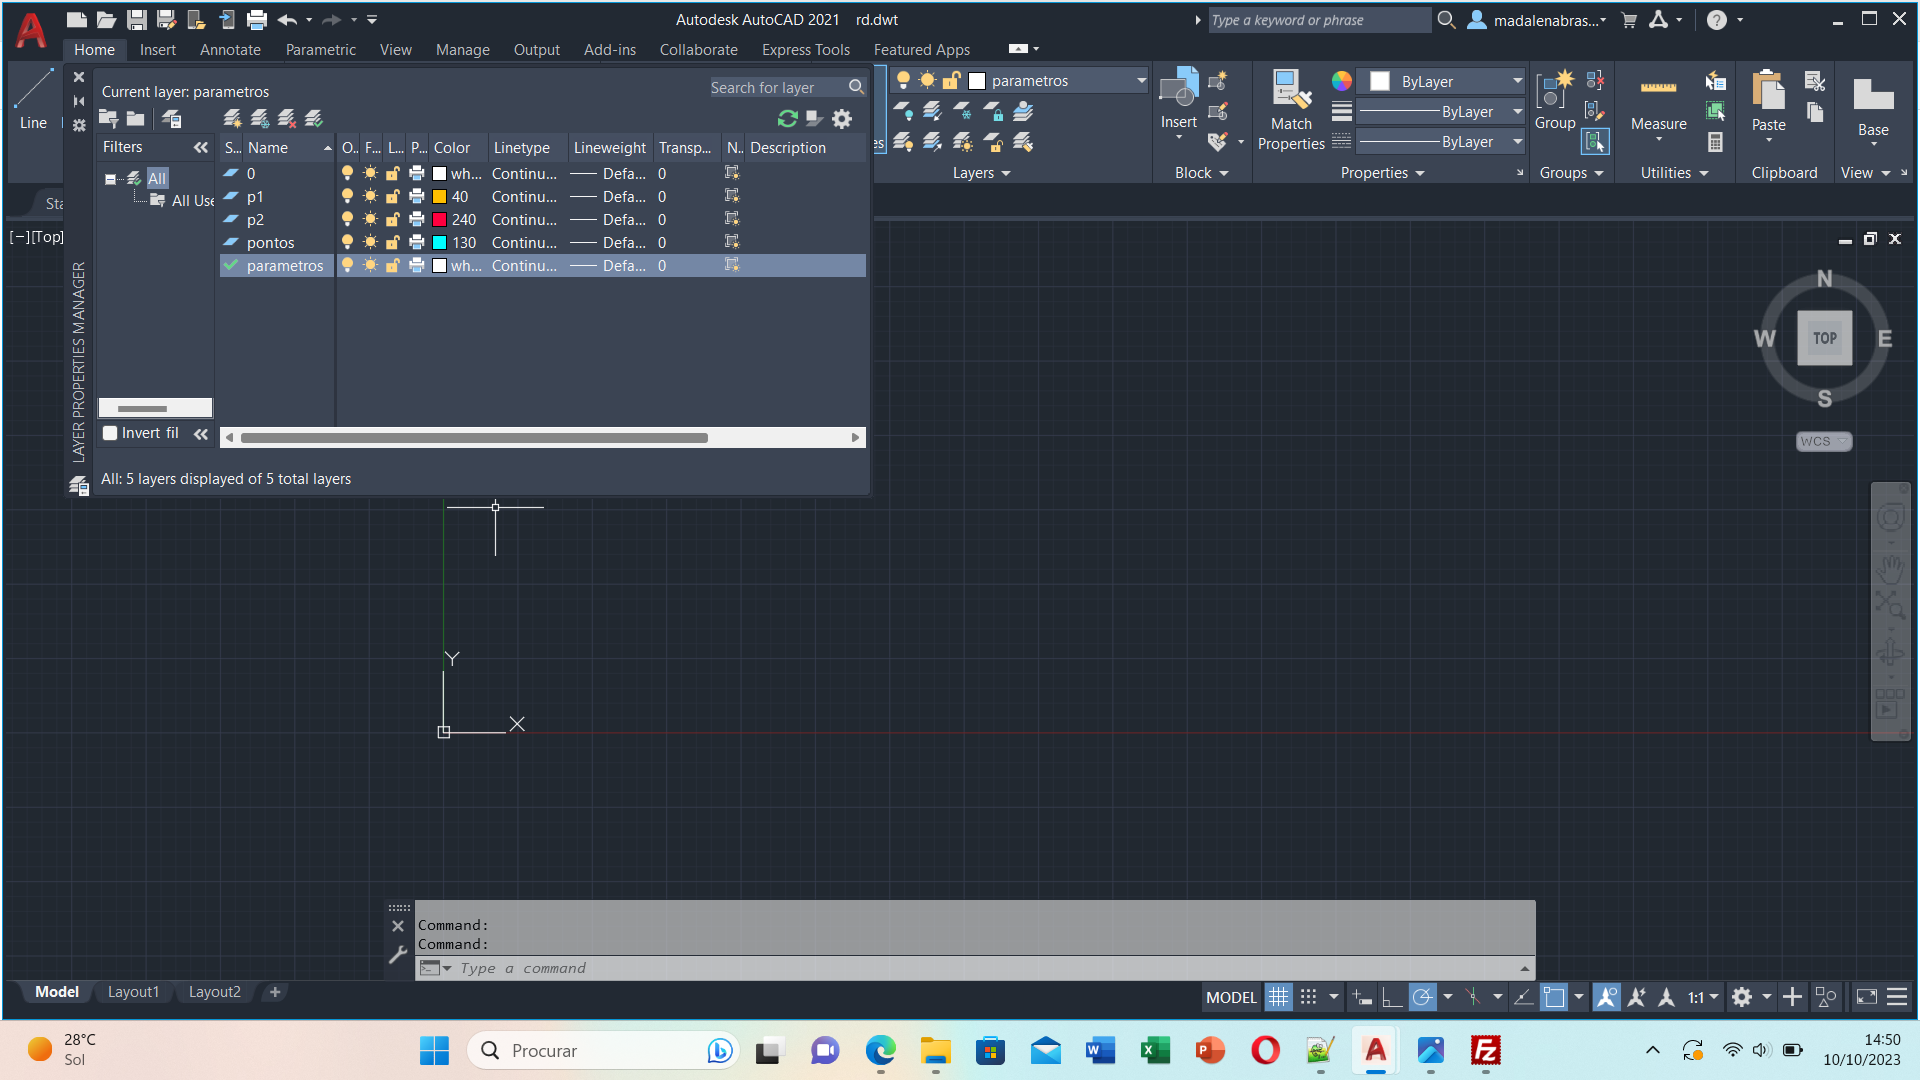Toggle freeze sun icon for layer p2
The image size is (1920, 1080).
coord(370,219)
